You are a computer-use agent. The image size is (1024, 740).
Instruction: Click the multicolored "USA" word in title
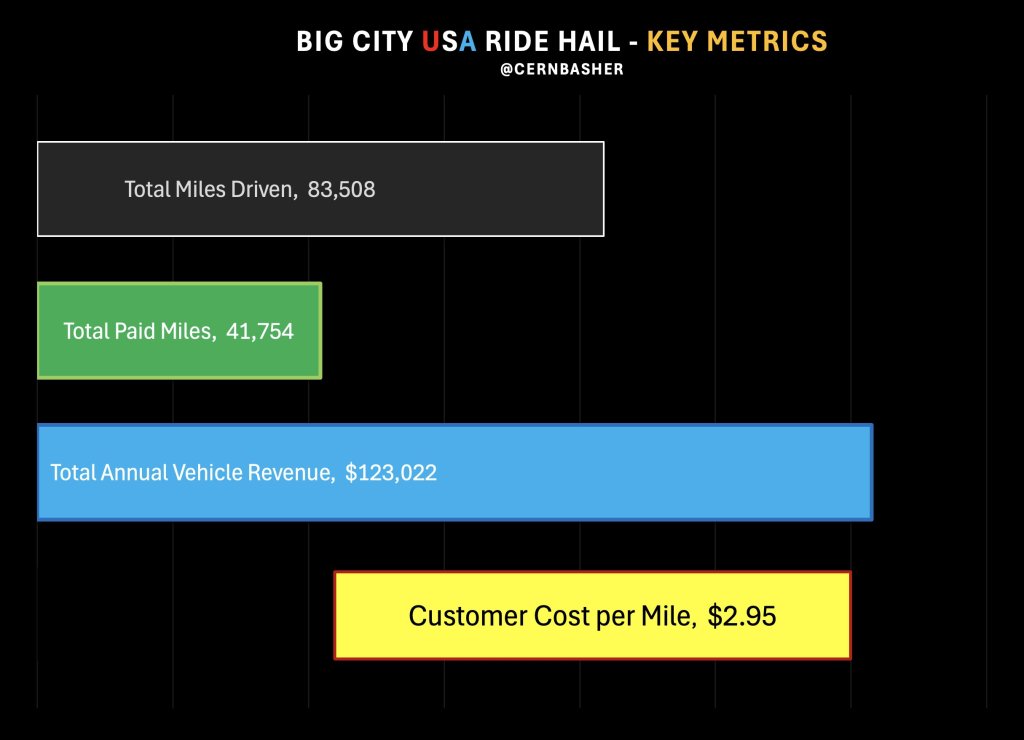click(x=449, y=42)
